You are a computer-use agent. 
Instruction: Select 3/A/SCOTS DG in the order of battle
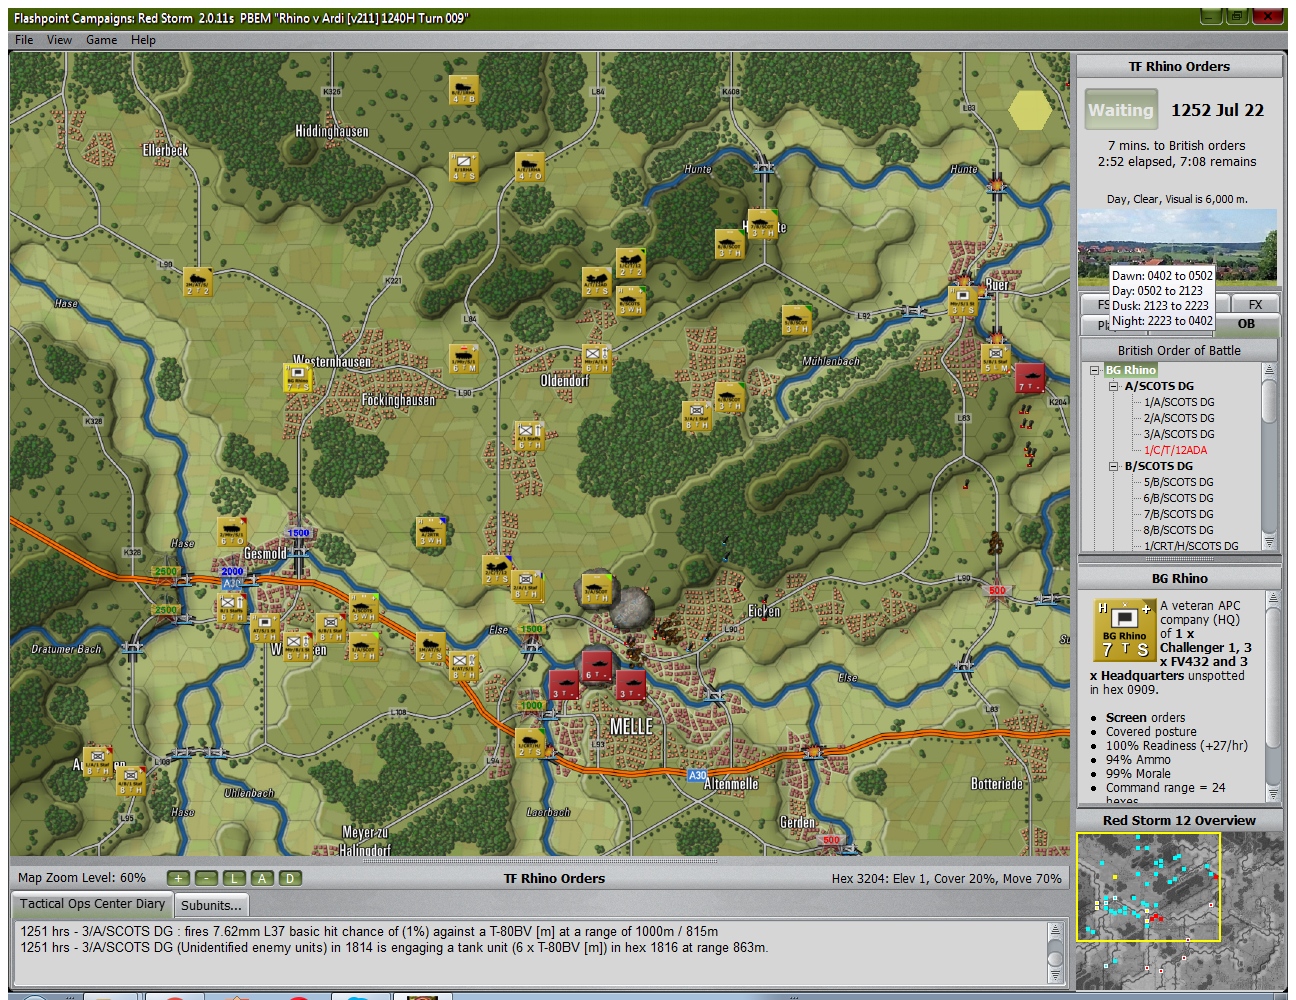[1179, 434]
